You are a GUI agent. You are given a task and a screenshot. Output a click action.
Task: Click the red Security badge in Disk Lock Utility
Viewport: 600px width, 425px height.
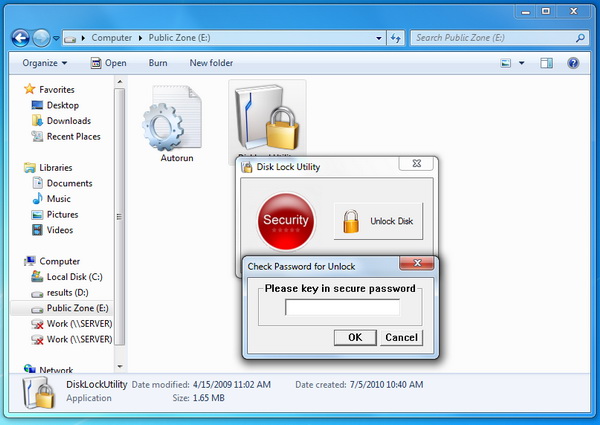(286, 221)
